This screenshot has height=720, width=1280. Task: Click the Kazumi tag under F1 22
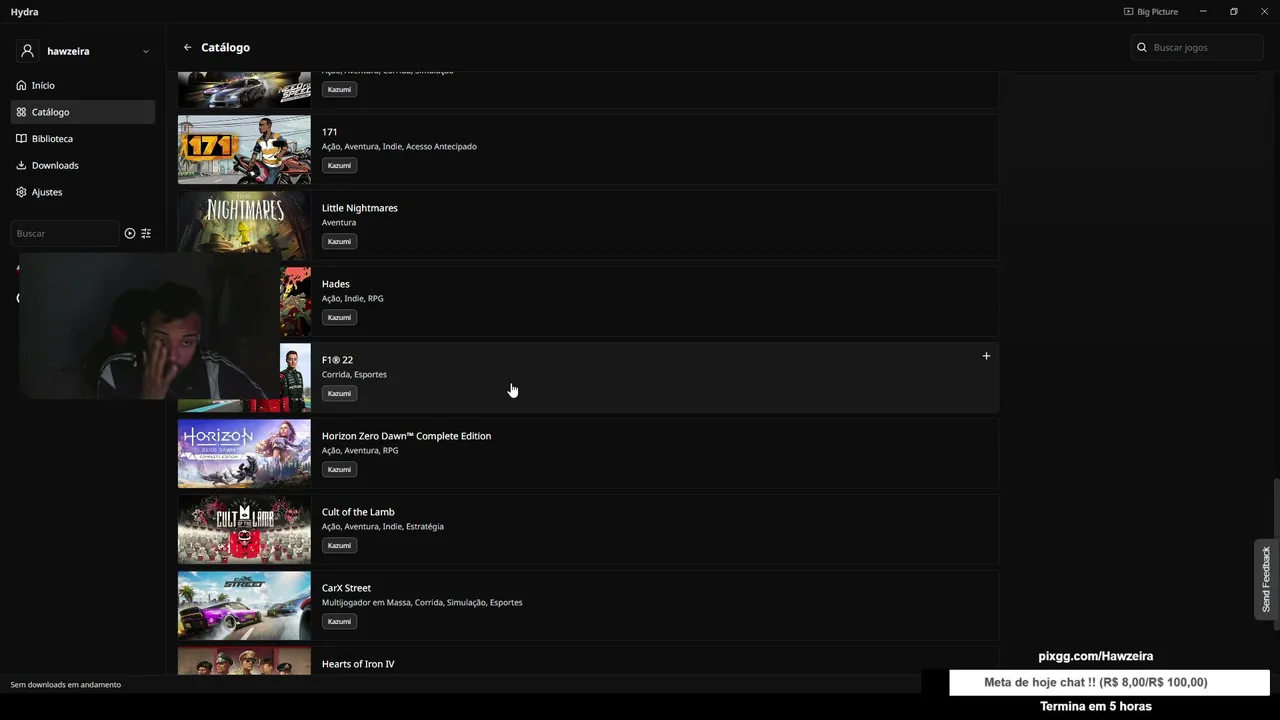339,393
